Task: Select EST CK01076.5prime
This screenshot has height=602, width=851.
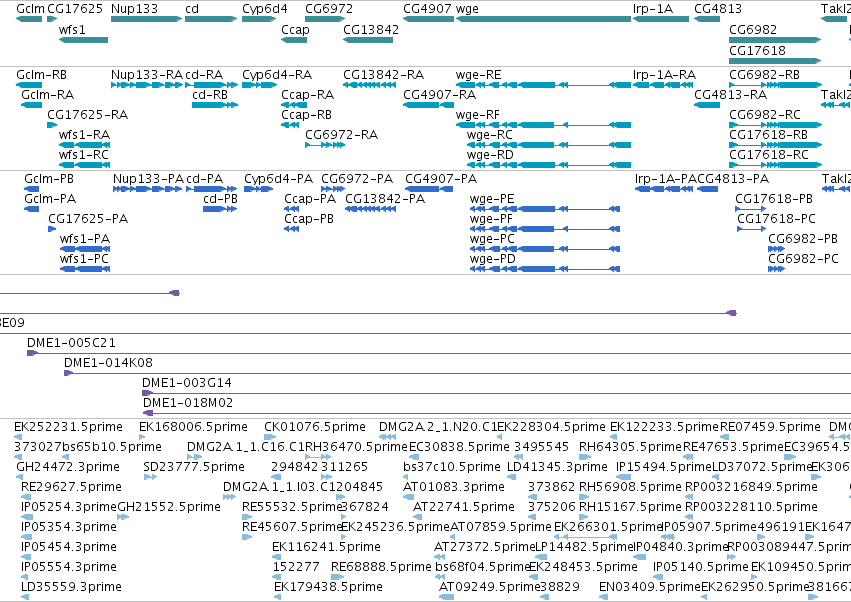Action: 270,437
